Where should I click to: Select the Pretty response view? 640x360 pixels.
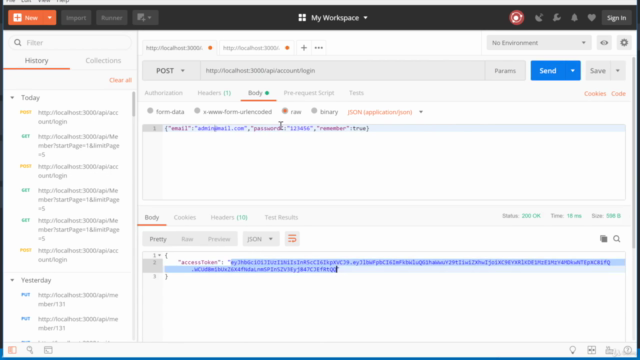(158, 239)
